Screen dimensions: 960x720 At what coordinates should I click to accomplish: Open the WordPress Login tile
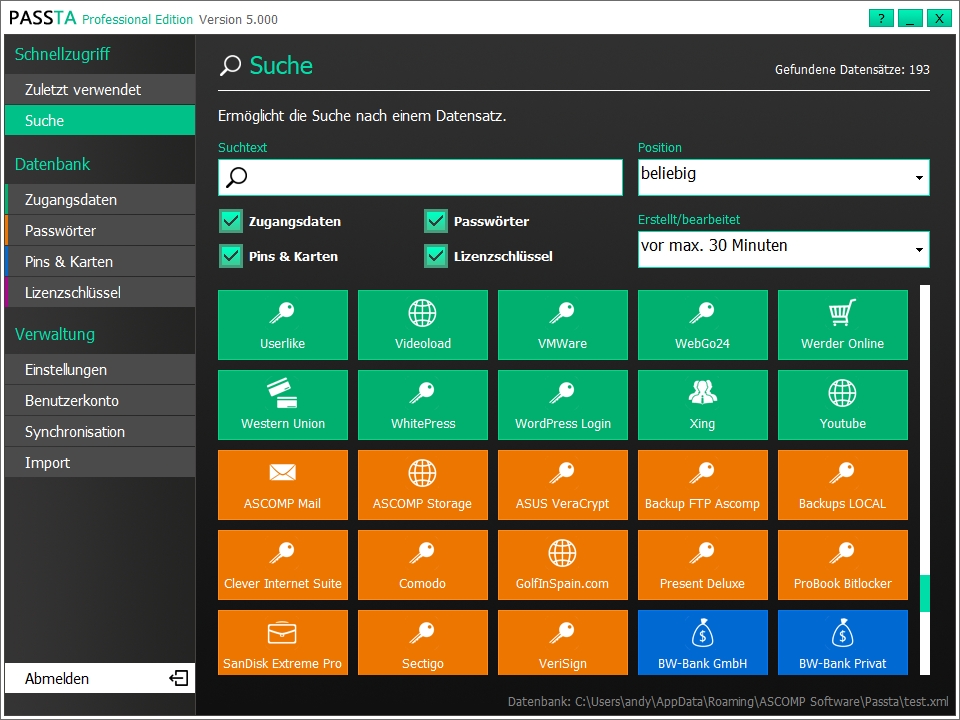tap(563, 405)
